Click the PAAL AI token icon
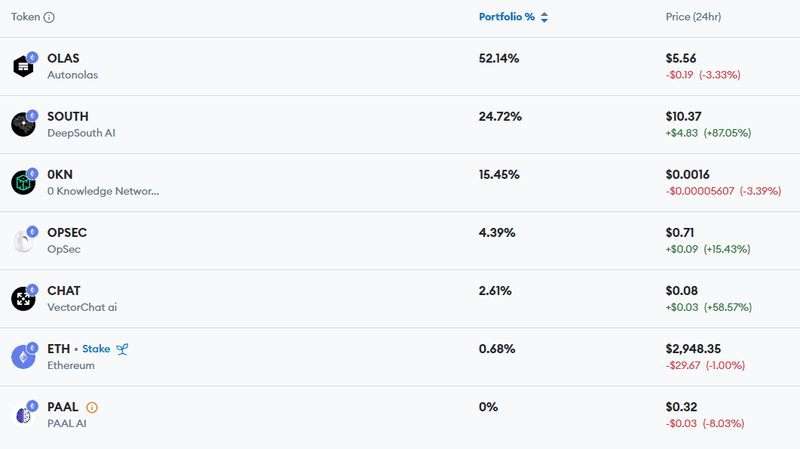The image size is (800, 449). (23, 414)
